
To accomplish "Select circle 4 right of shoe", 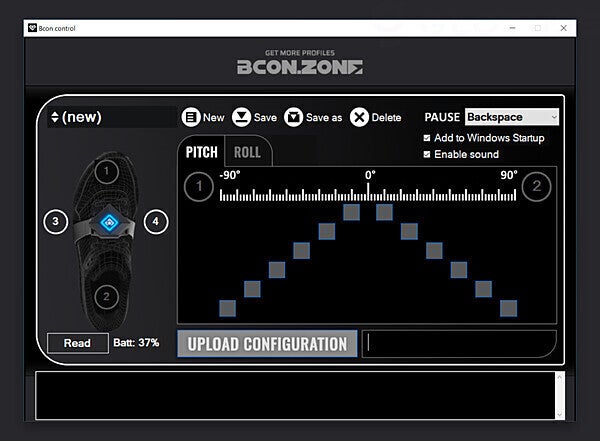I will pyautogui.click(x=155, y=222).
